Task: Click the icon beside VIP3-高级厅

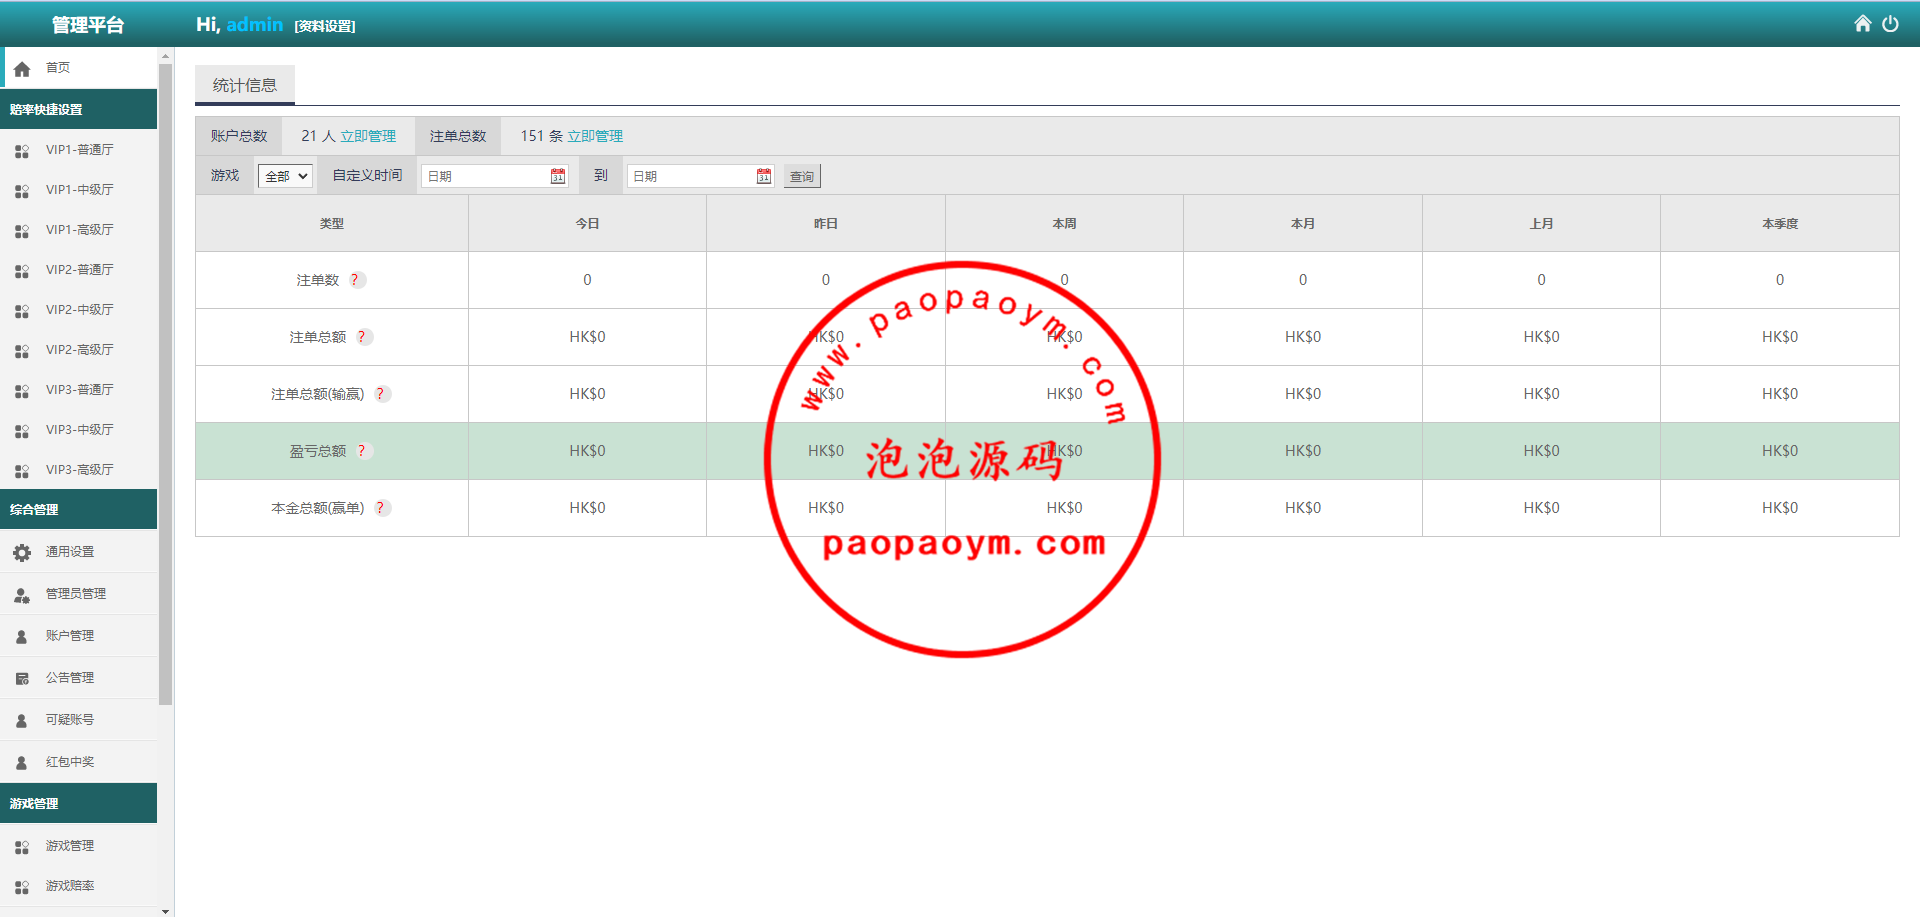Action: click(22, 471)
